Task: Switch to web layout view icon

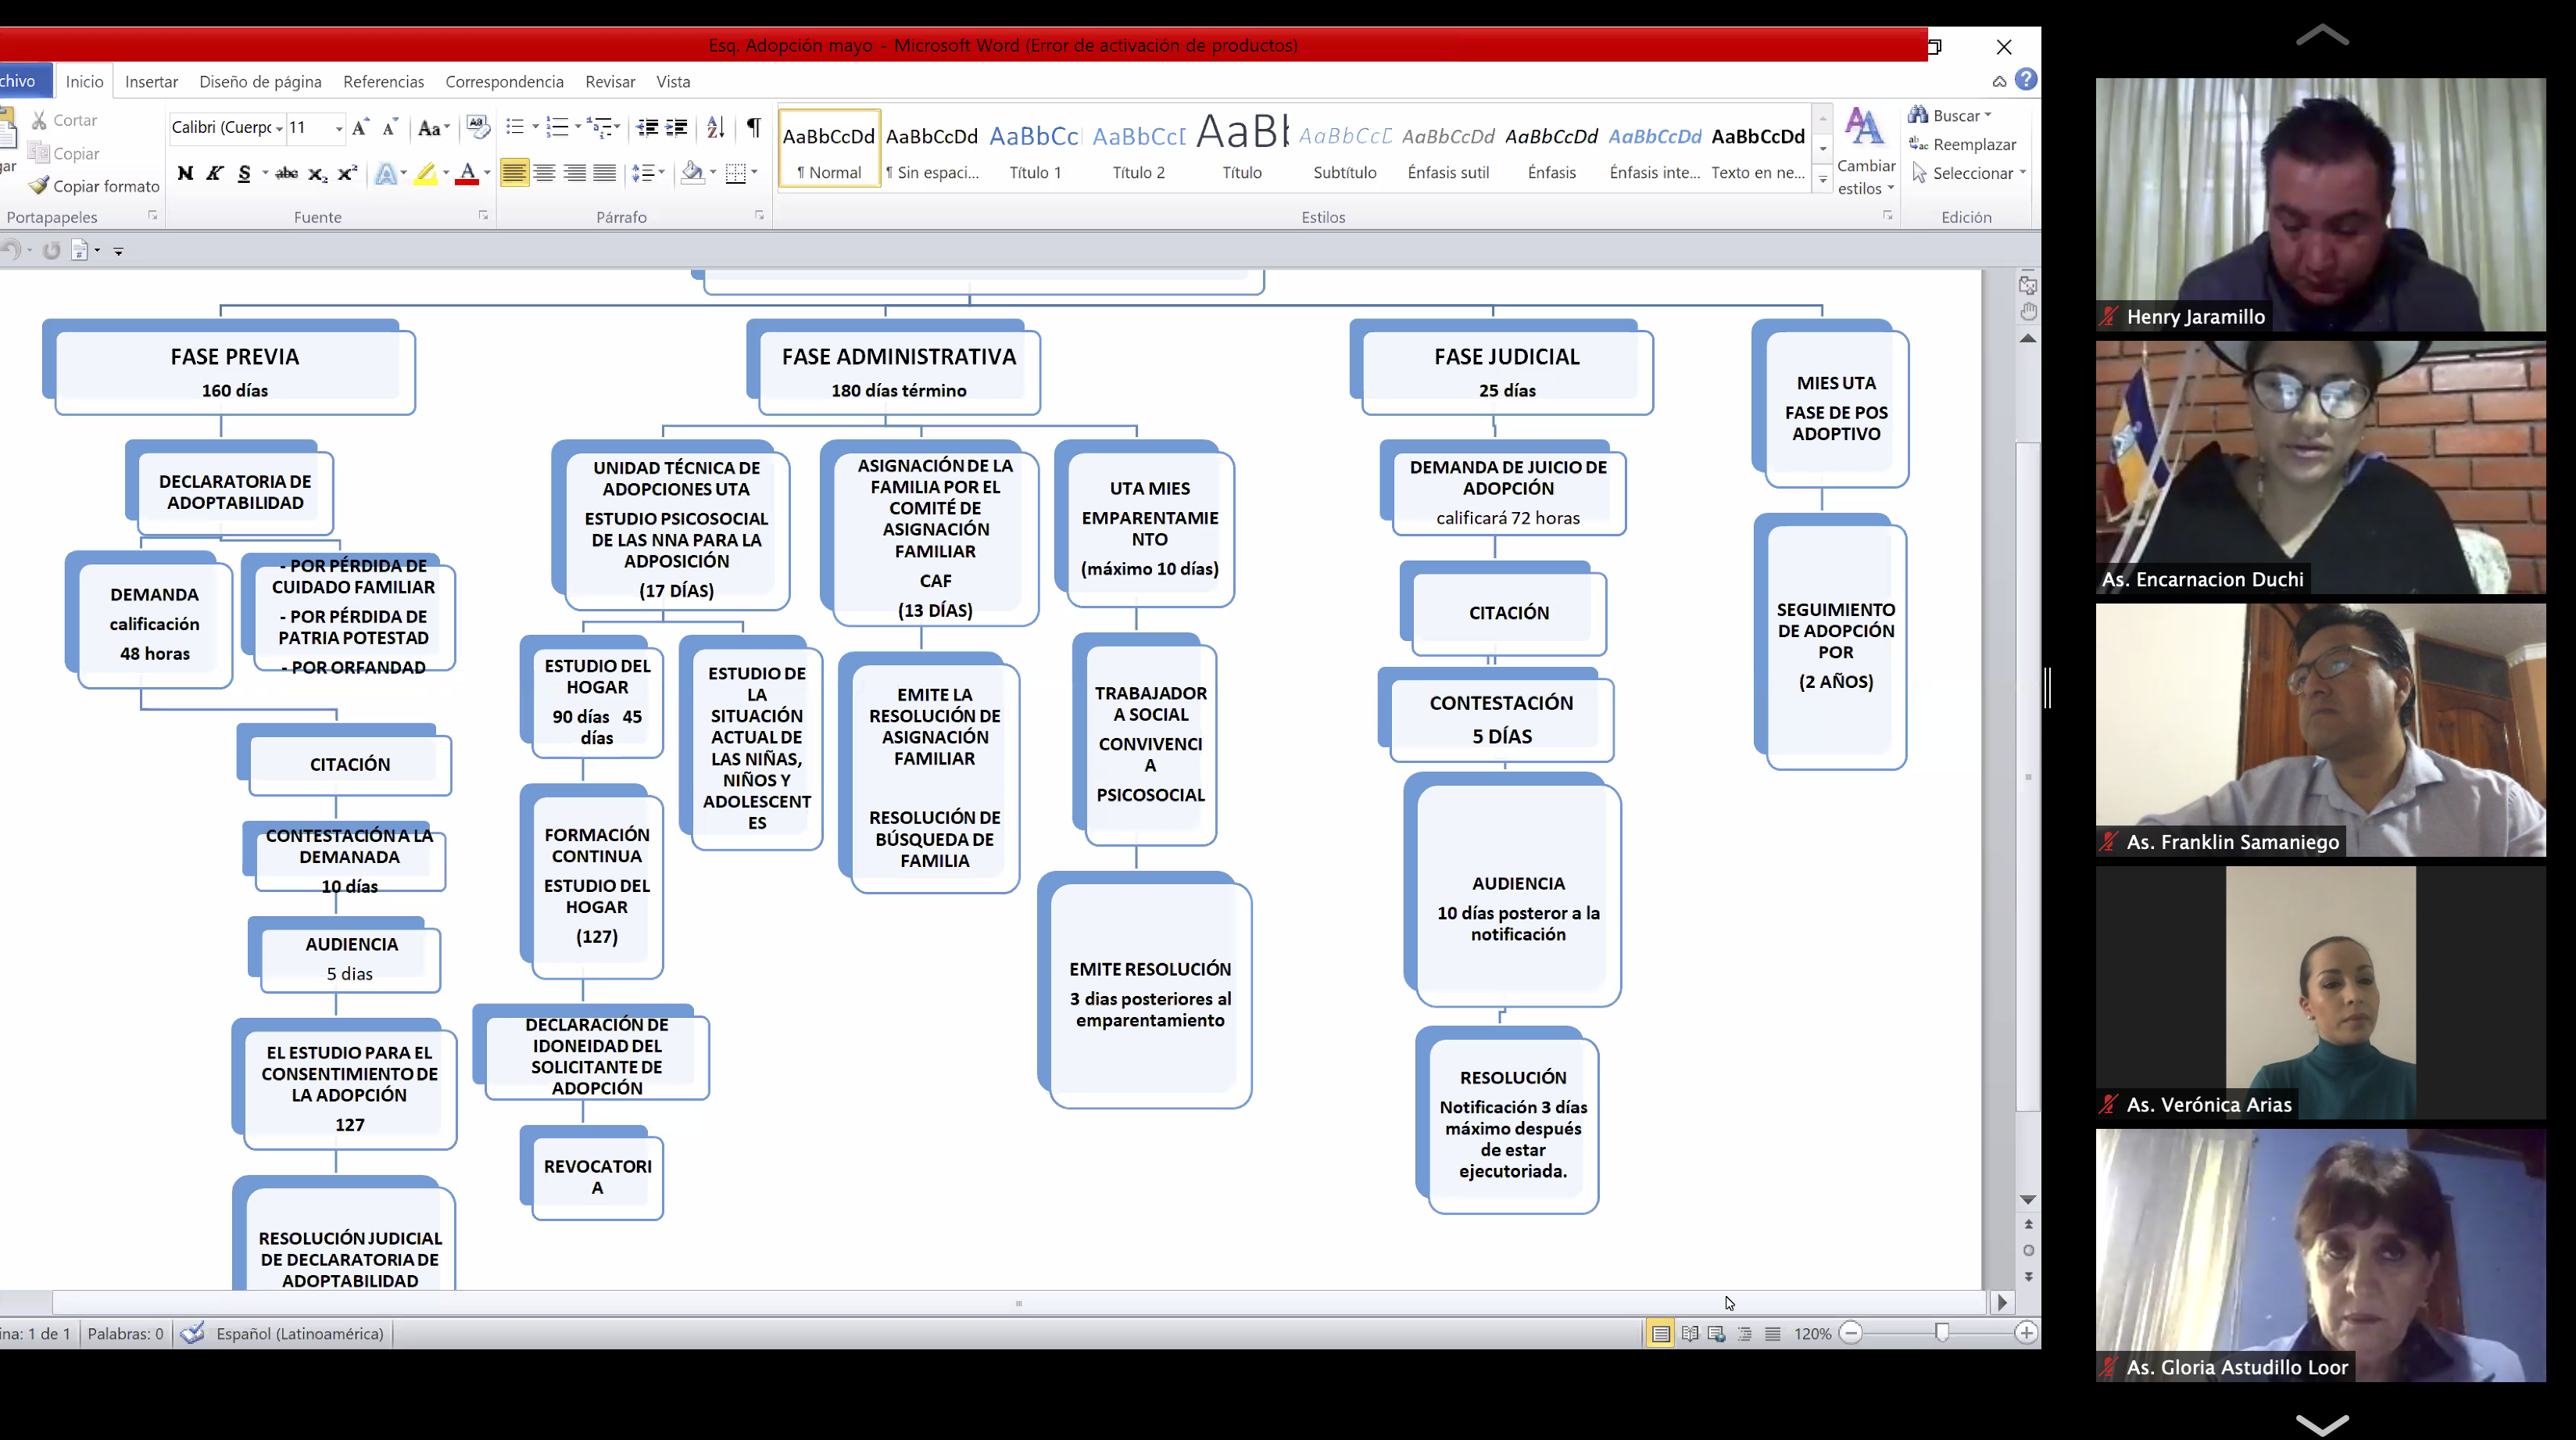Action: 1717,1333
